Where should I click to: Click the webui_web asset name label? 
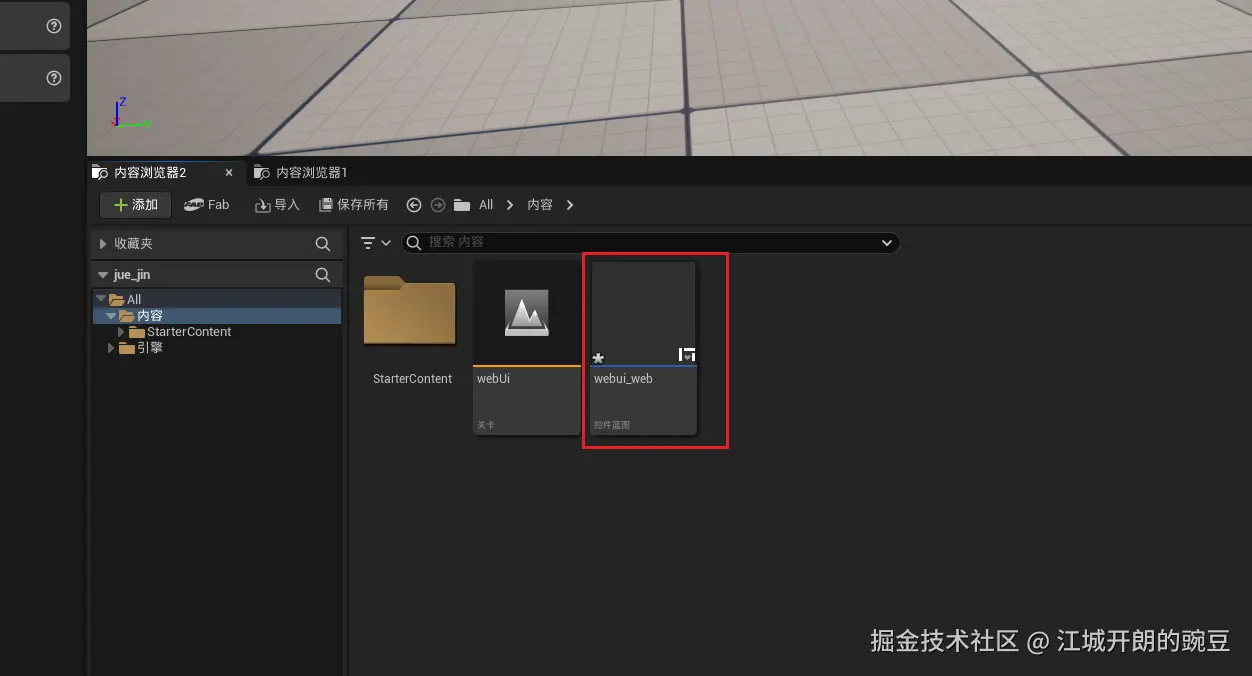click(x=623, y=379)
